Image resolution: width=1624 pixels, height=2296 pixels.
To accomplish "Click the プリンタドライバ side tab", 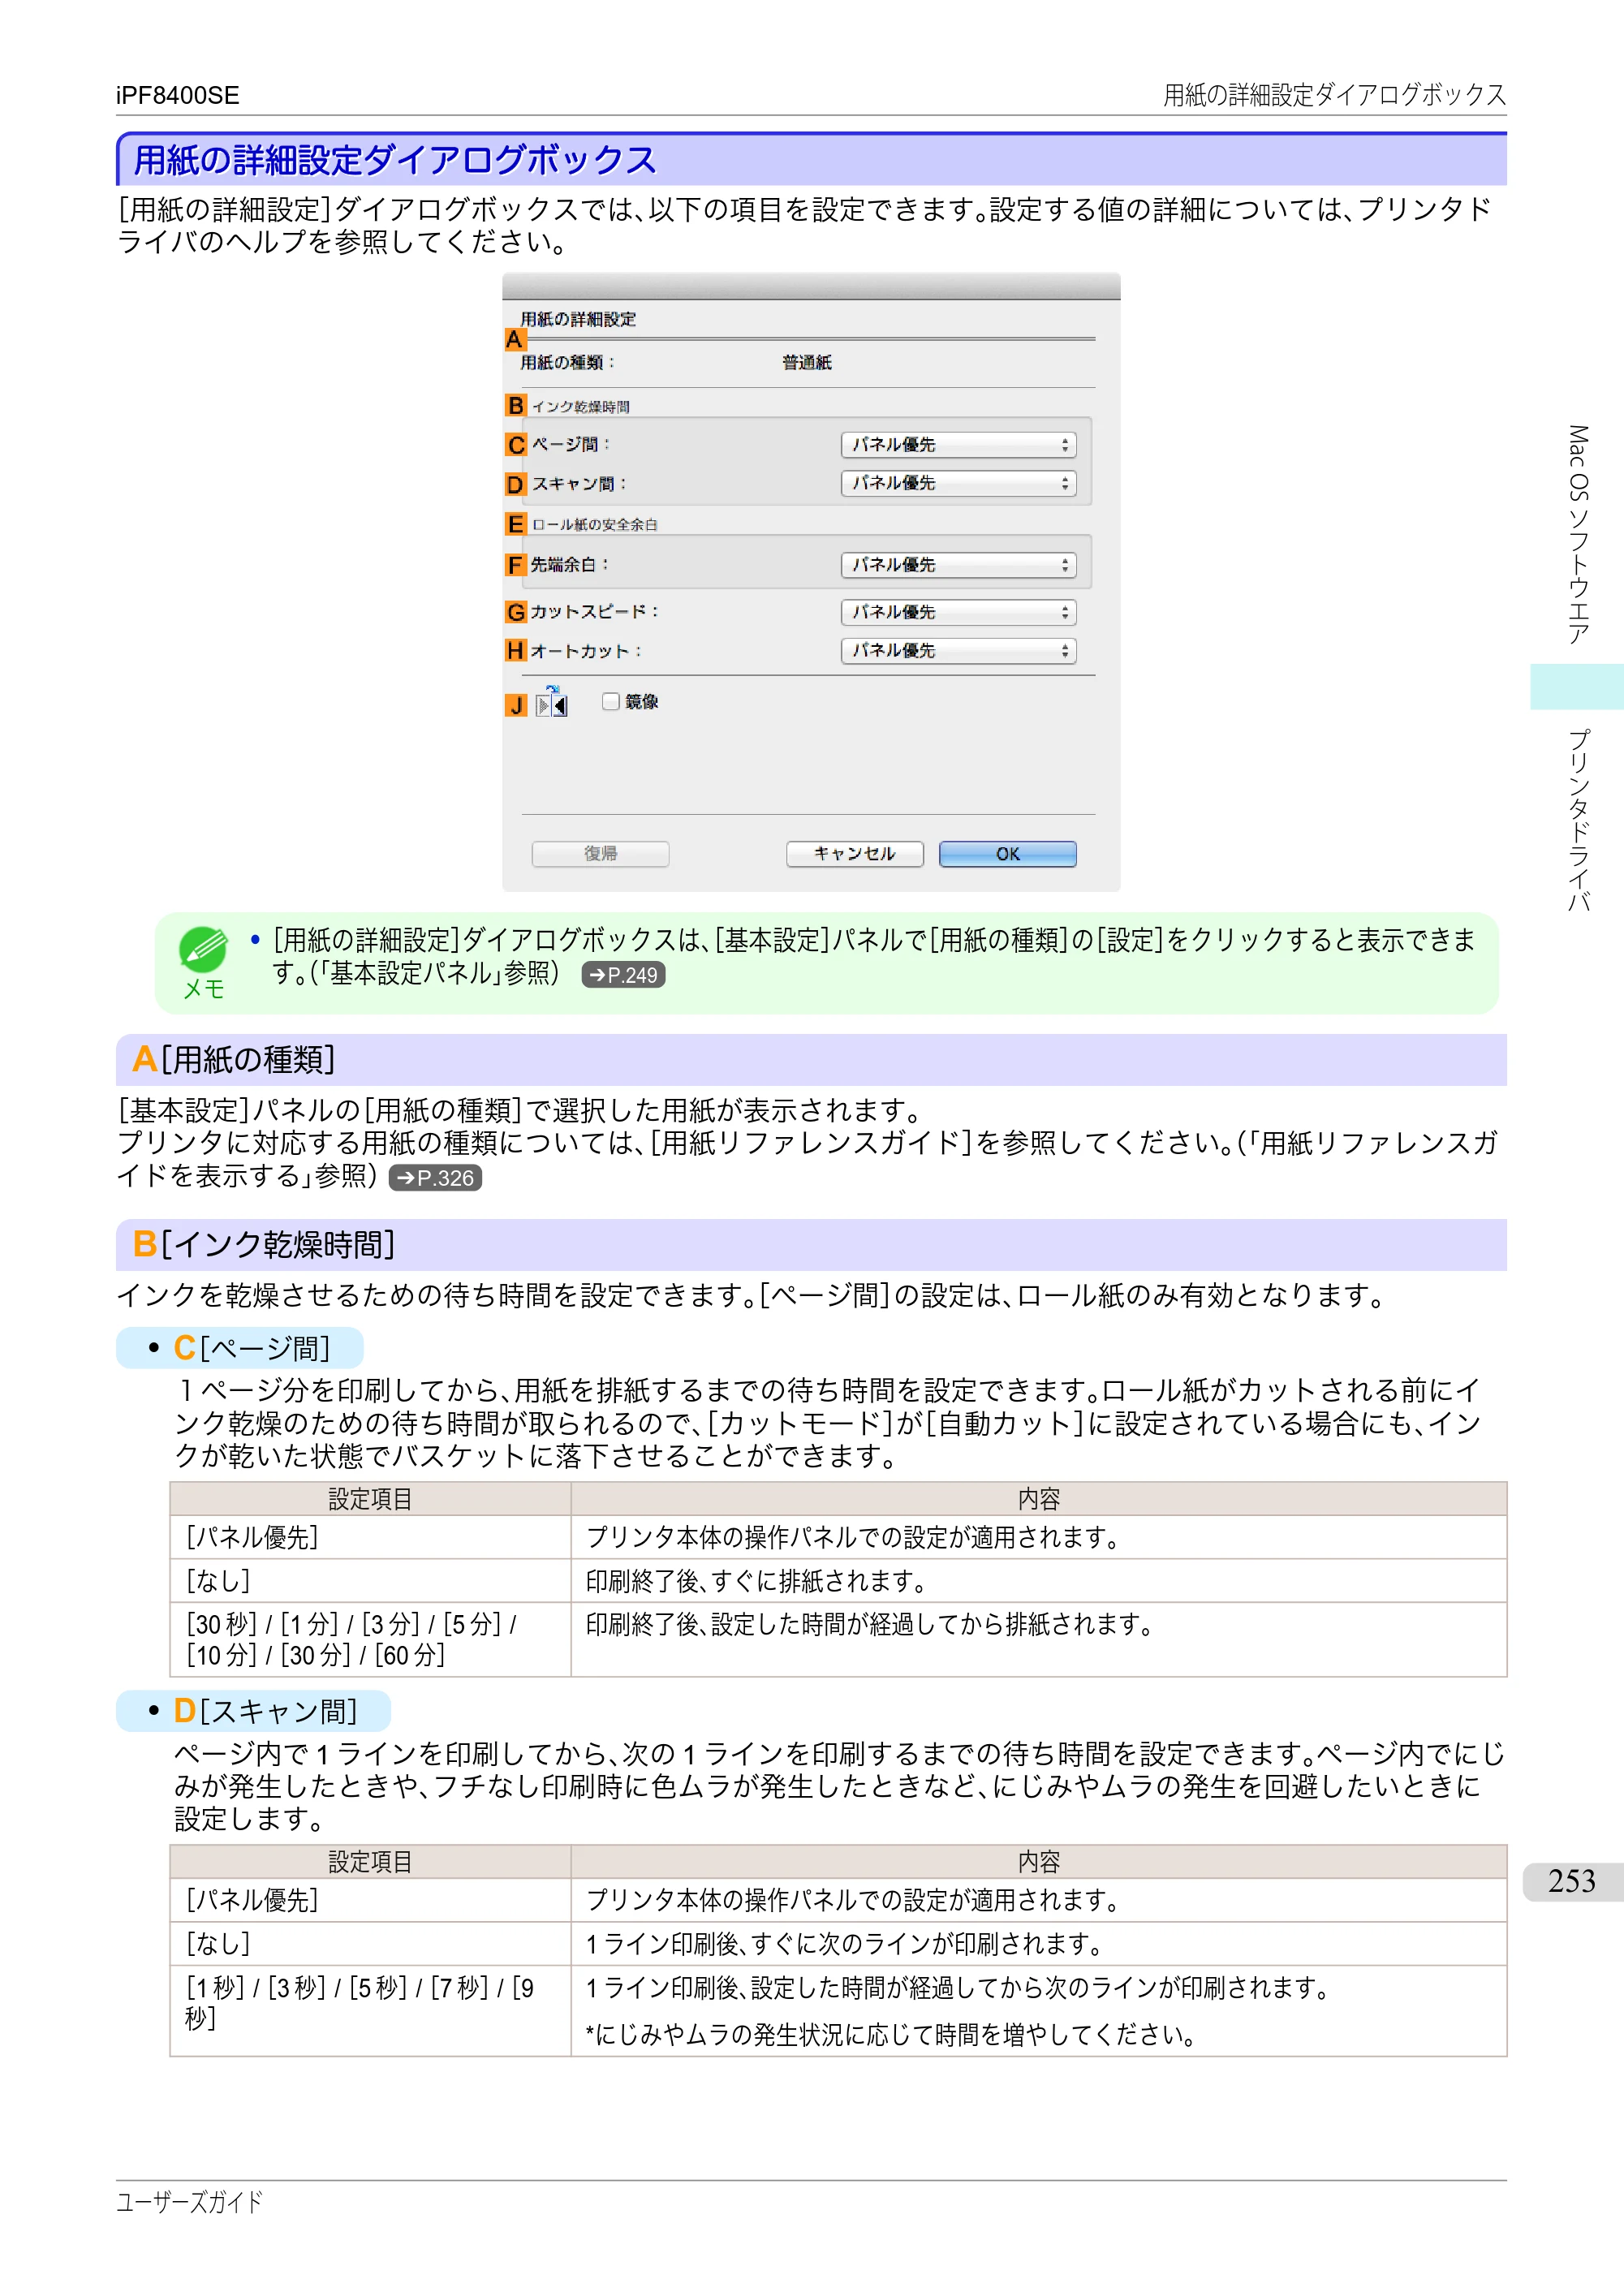I will 1577,820.
